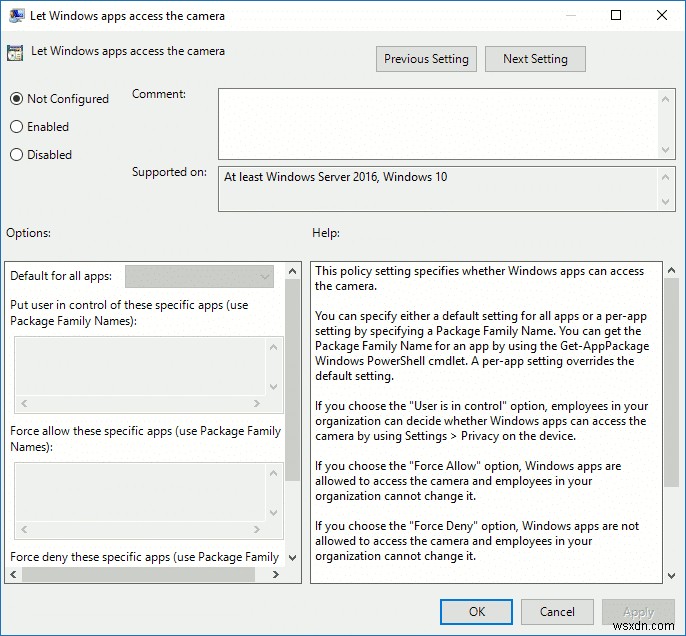Click the user-in-control apps text box
Image resolution: width=686 pixels, height=636 pixels.
click(140, 367)
